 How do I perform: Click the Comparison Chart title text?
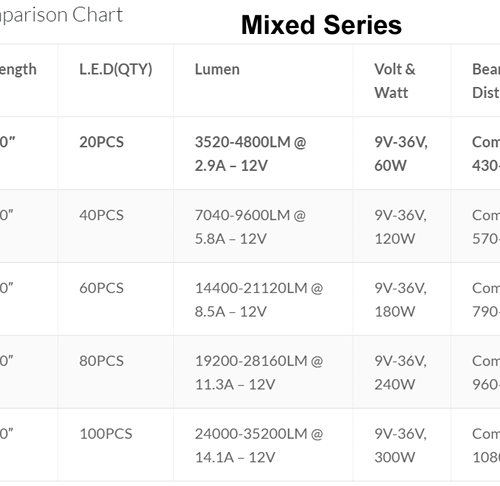[x=61, y=16]
